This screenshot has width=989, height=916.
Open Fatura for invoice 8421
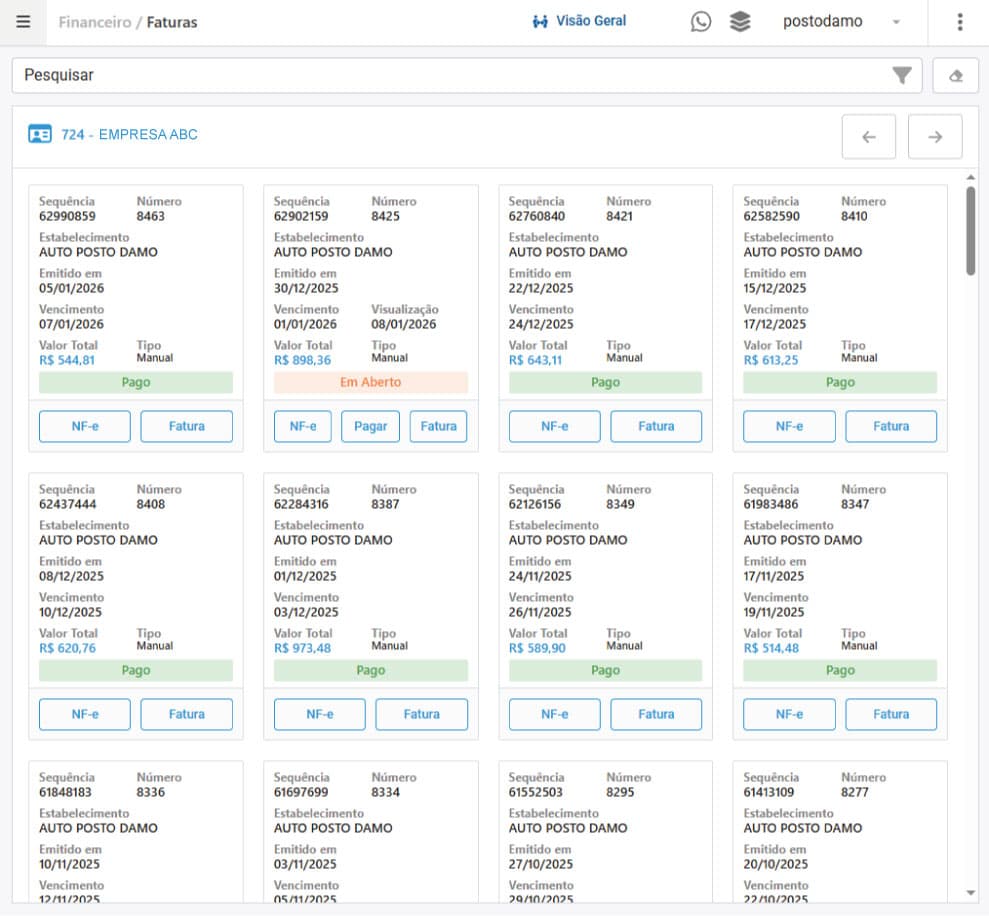656,426
